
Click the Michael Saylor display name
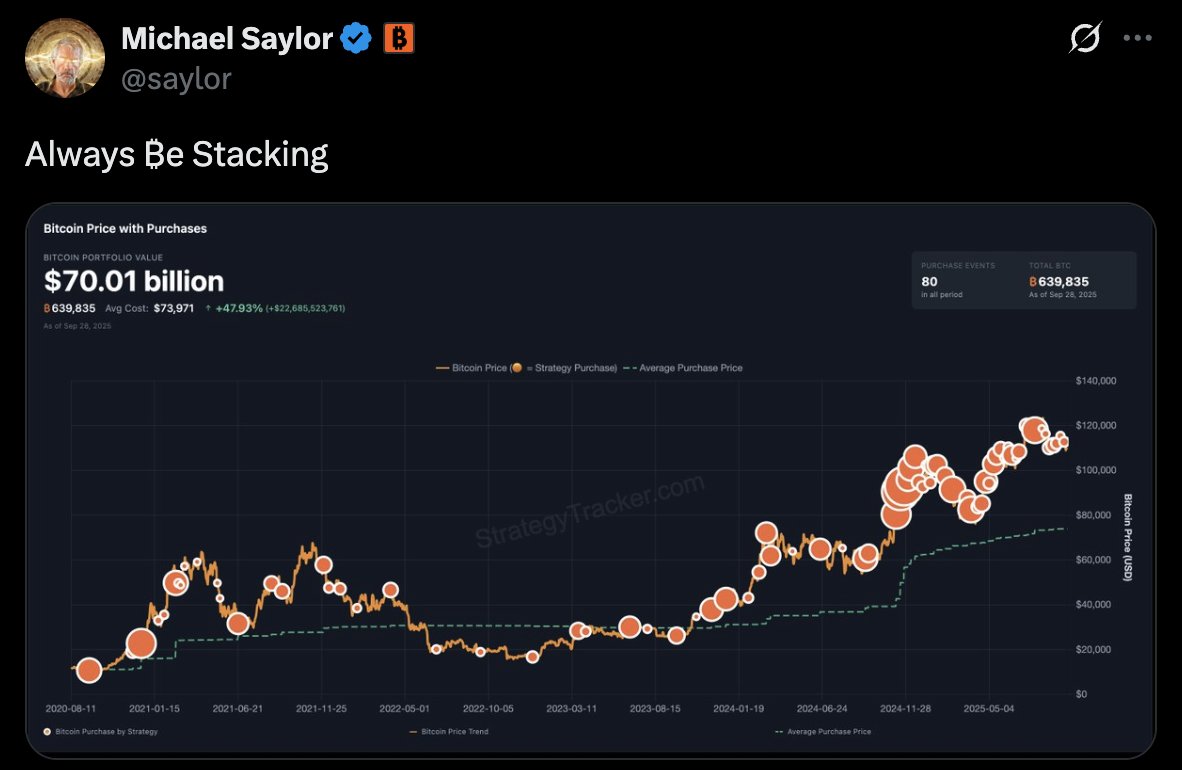click(x=227, y=39)
